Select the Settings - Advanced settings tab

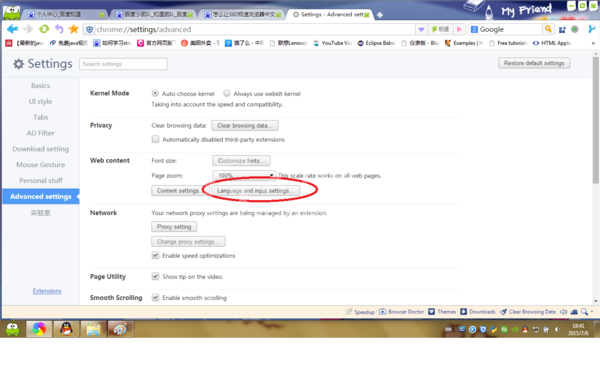331,15
